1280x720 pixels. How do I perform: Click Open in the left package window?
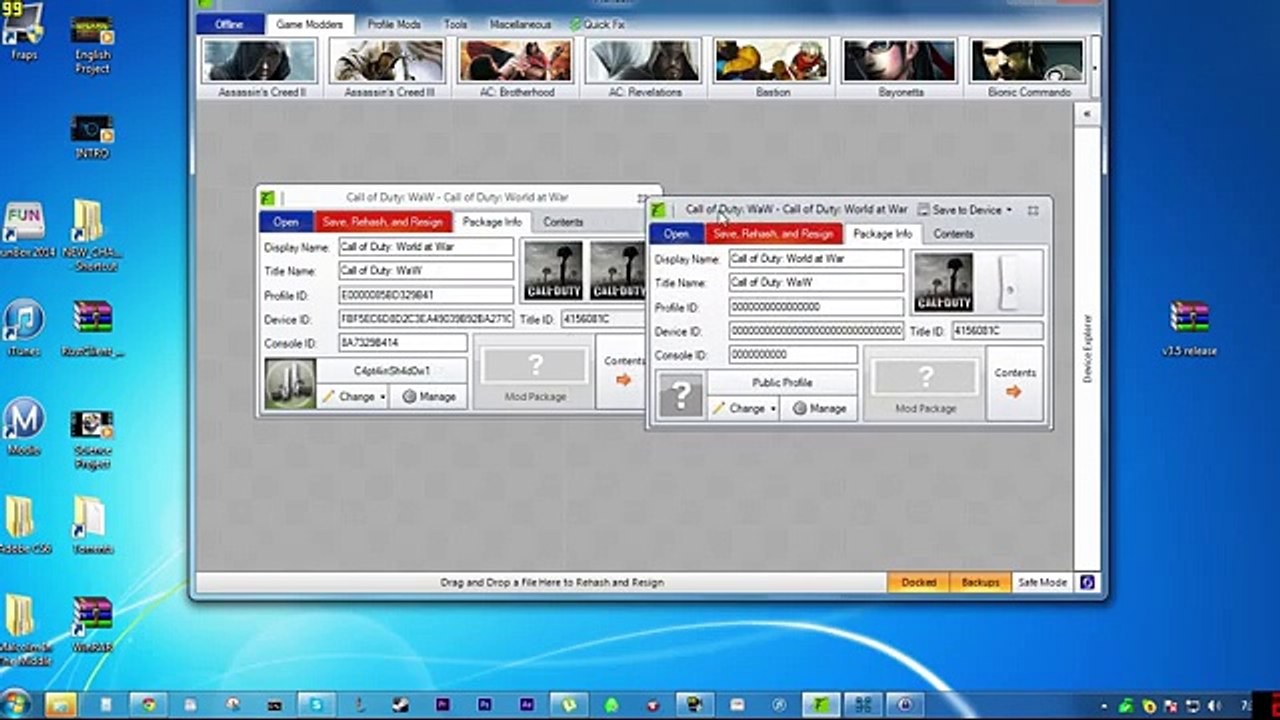(x=286, y=222)
